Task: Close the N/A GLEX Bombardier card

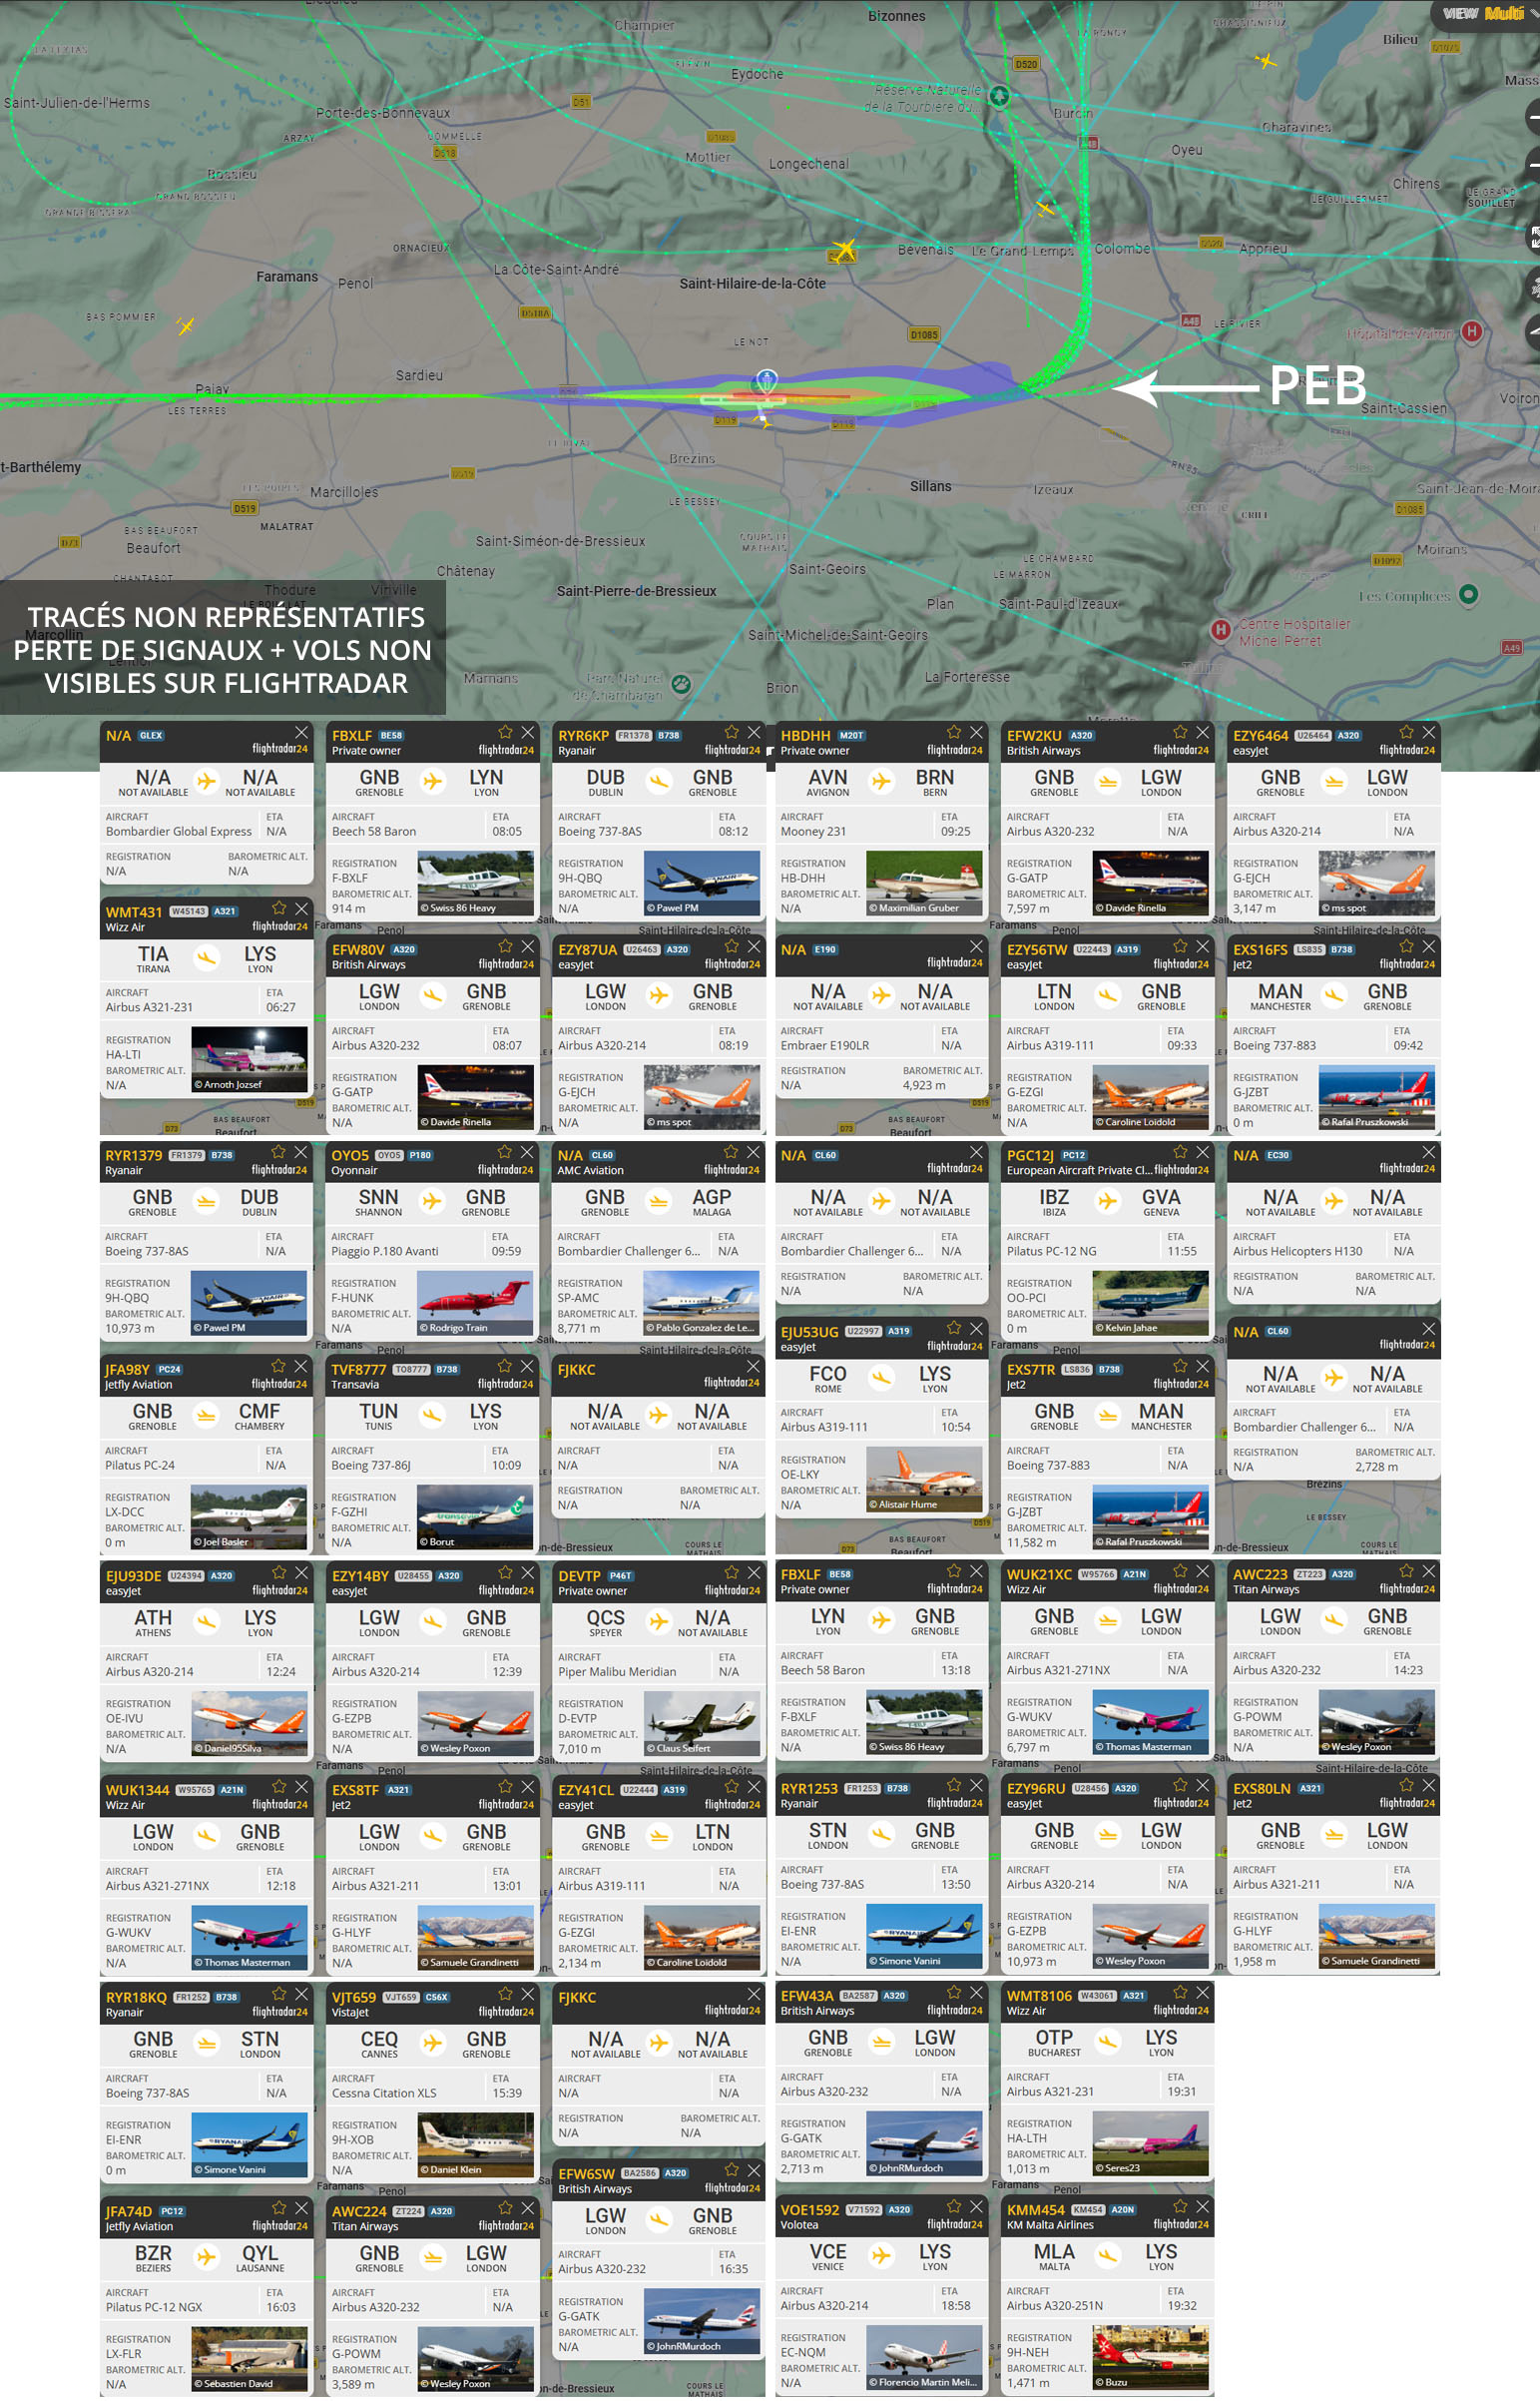Action: coord(301,732)
